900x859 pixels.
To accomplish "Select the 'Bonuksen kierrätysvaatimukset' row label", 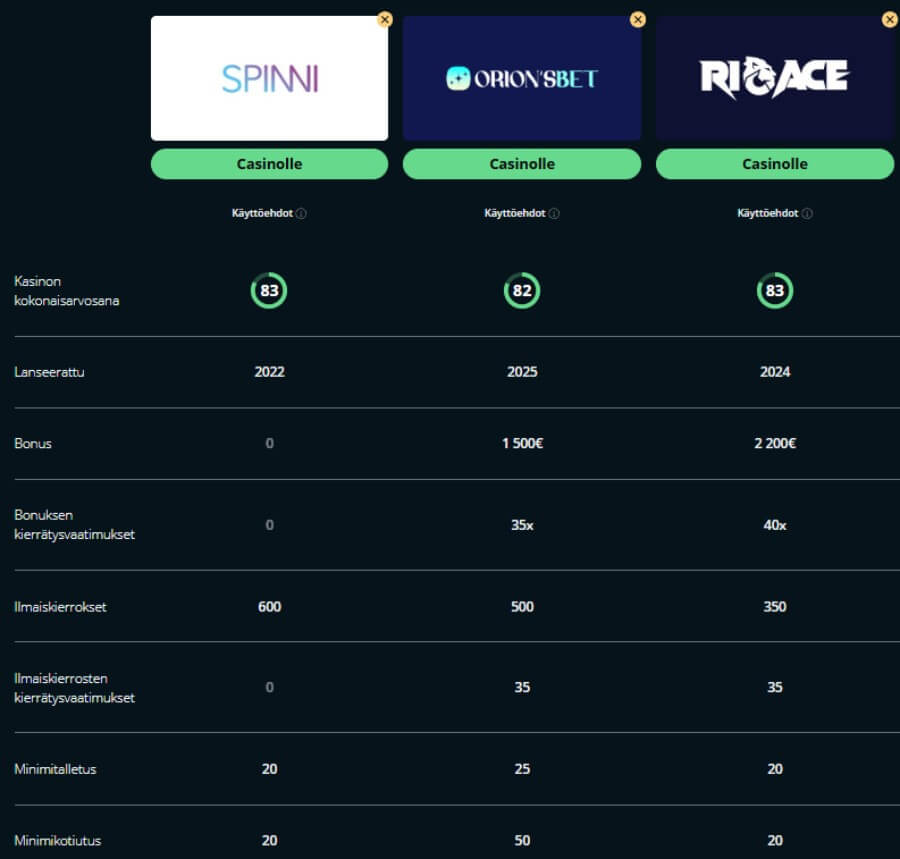I will [75, 524].
